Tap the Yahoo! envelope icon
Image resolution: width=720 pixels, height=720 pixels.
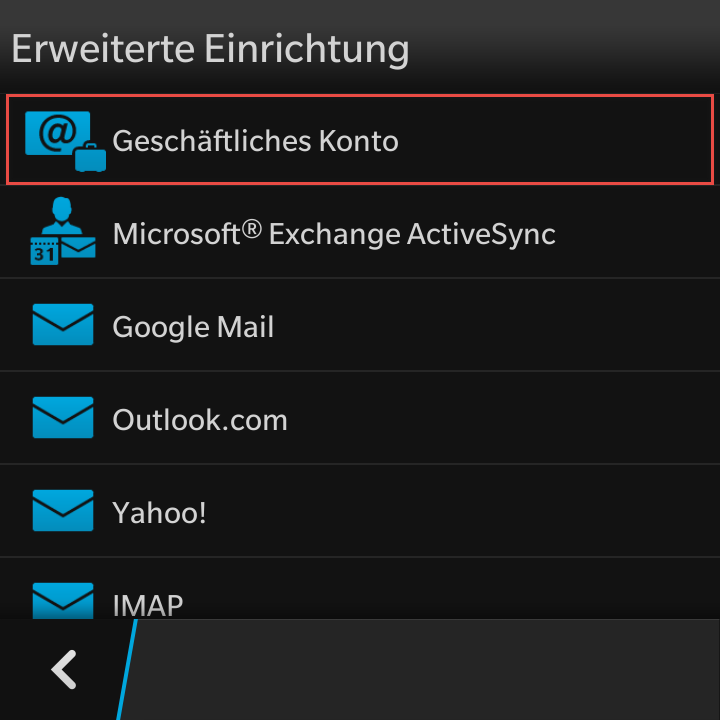63,511
